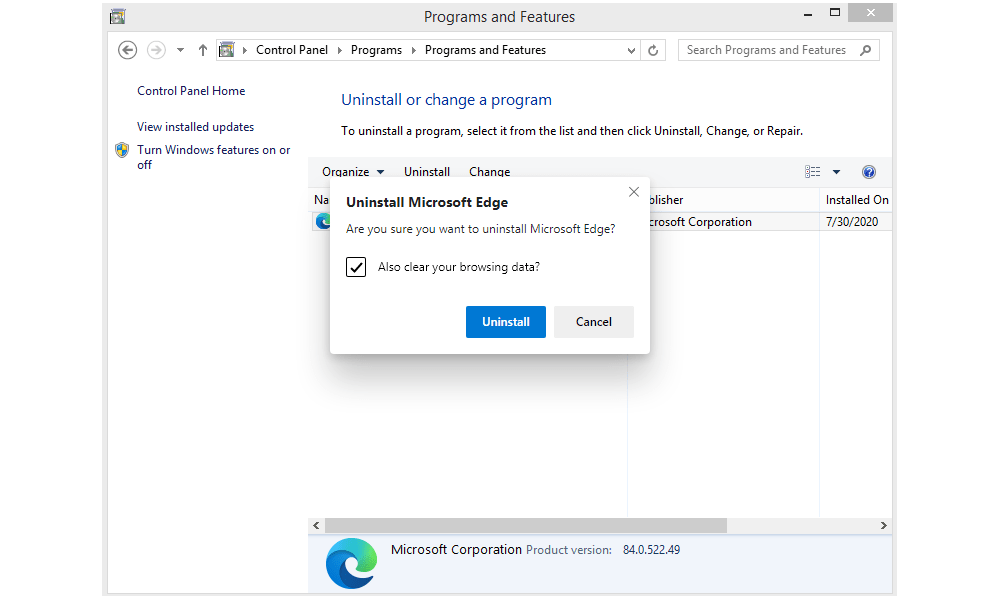Go up one level with up arrow
Viewport: 1000px width, 600px height.
click(x=203, y=50)
